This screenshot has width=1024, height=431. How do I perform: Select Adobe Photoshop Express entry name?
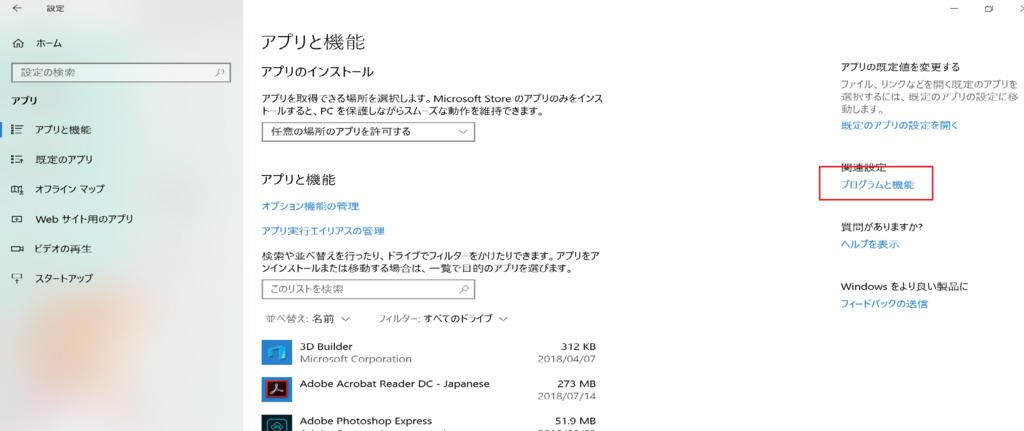[366, 421]
